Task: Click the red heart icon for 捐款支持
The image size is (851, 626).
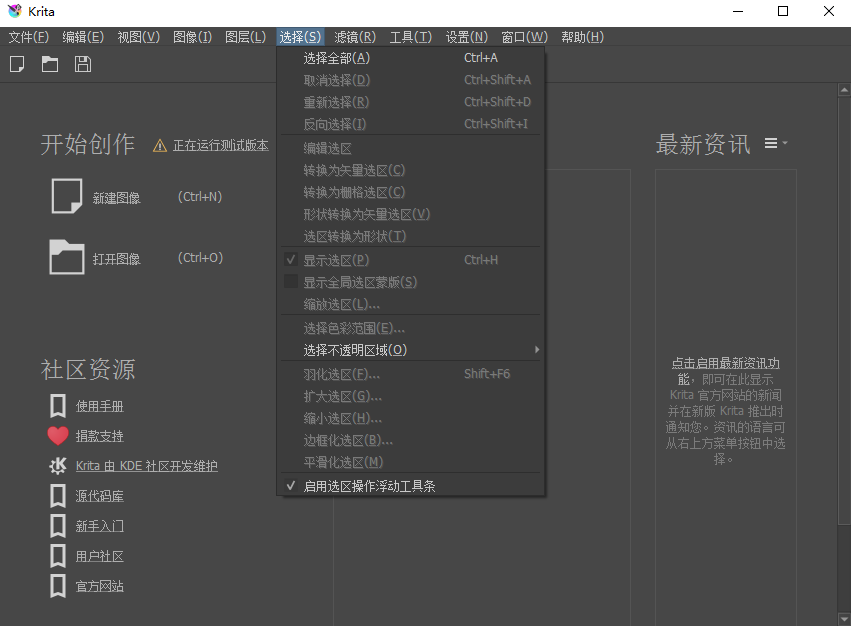Action: click(58, 436)
